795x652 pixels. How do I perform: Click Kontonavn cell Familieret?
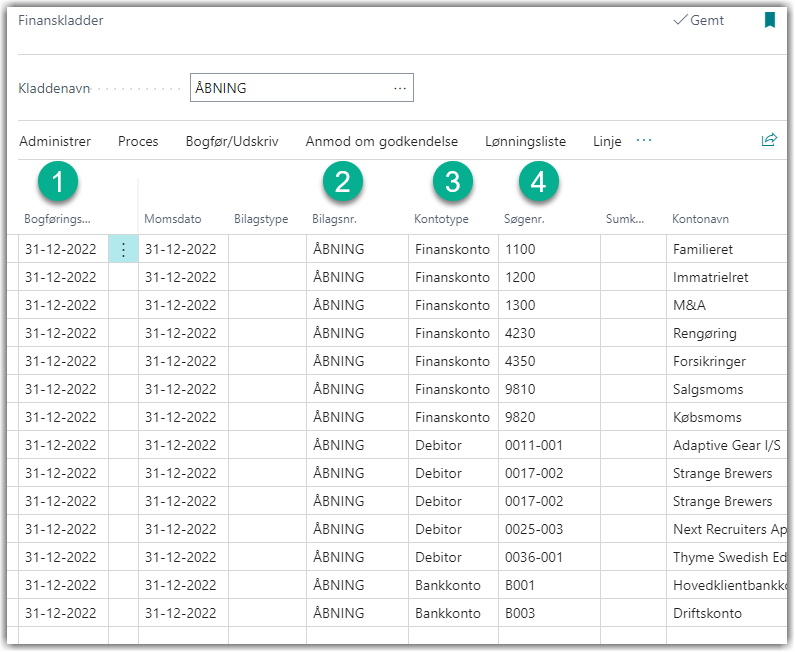pyautogui.click(x=727, y=249)
